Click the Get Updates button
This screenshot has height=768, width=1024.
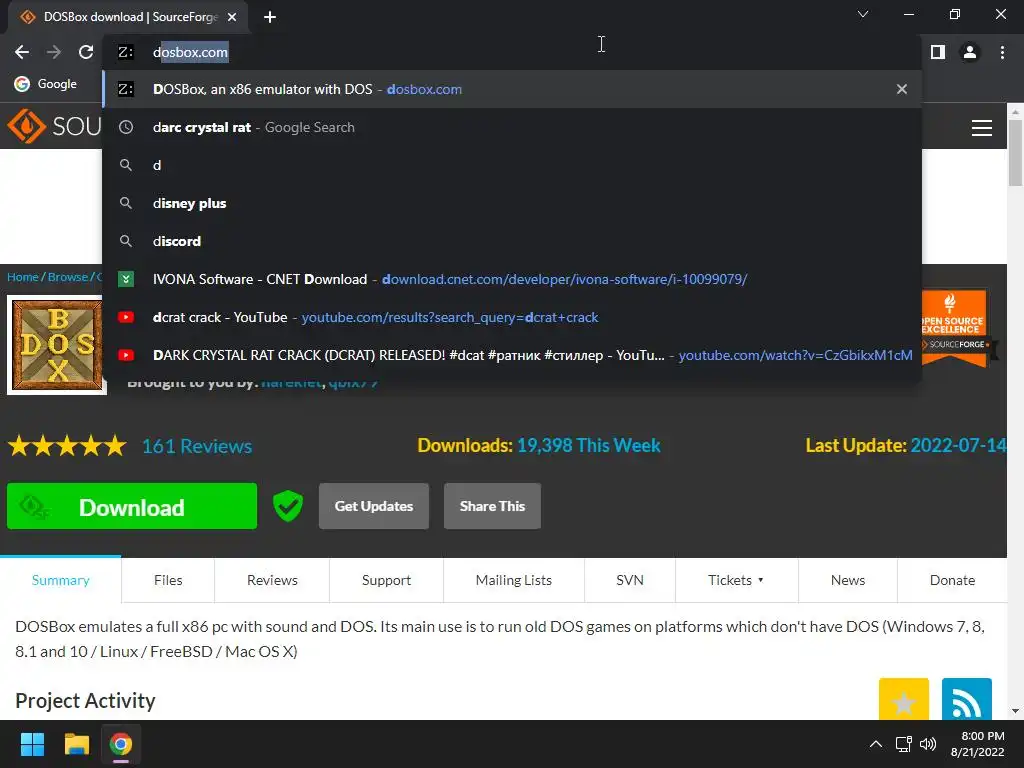point(374,506)
